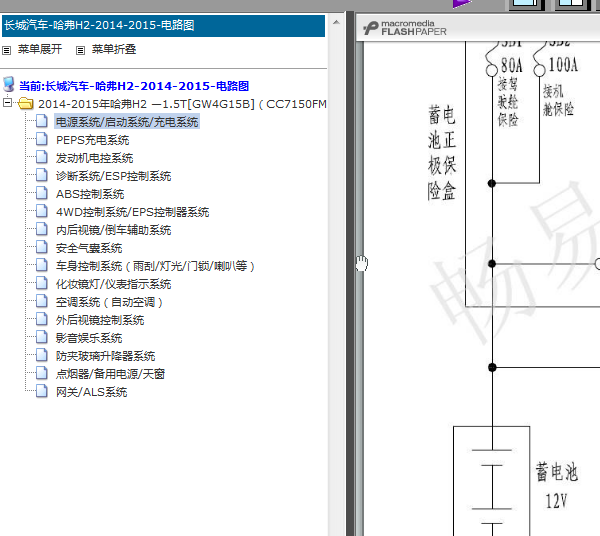Click page icon beside 外后视镜控制系统
Viewport: 600px width, 536px height.
point(41,319)
